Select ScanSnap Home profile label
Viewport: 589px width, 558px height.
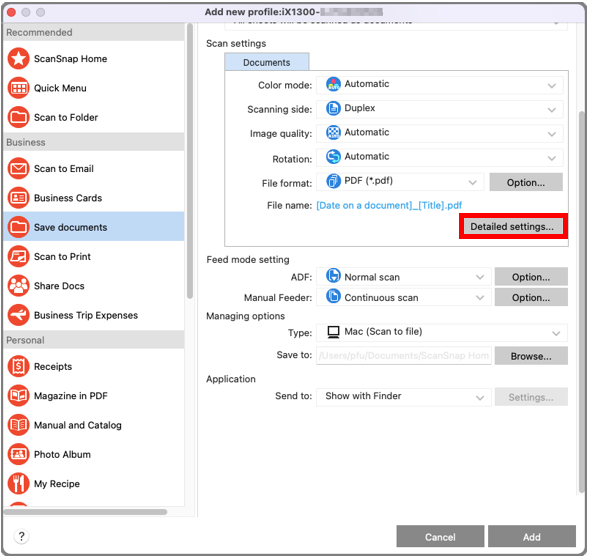coord(71,59)
